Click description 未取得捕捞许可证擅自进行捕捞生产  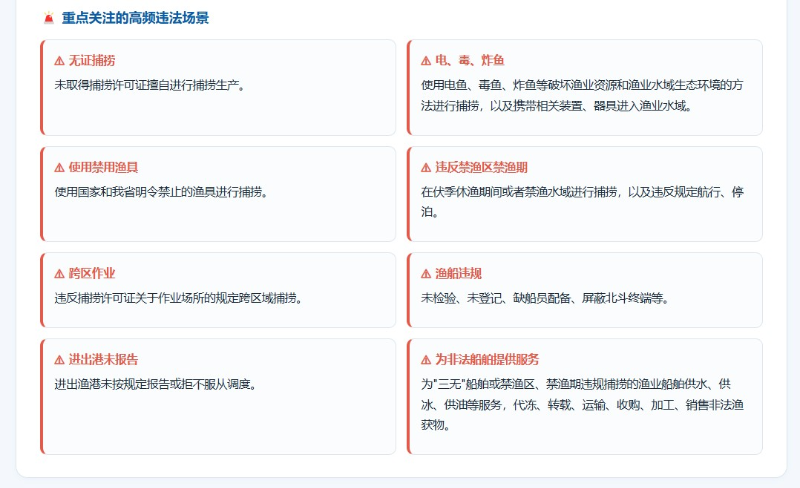pyautogui.click(x=150, y=85)
